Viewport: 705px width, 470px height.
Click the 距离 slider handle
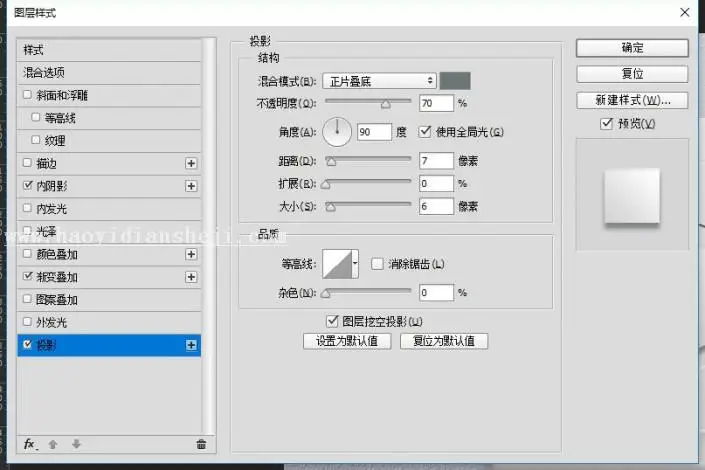331,162
